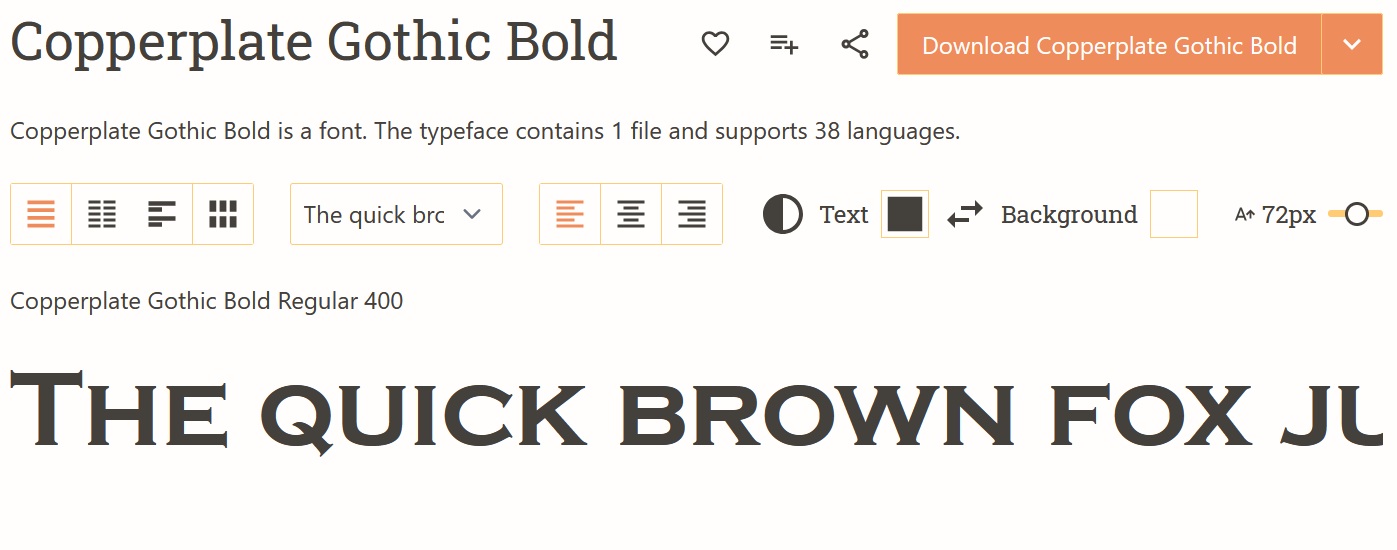This screenshot has height=550, width=1397.
Task: Share this font page
Action: click(x=855, y=44)
